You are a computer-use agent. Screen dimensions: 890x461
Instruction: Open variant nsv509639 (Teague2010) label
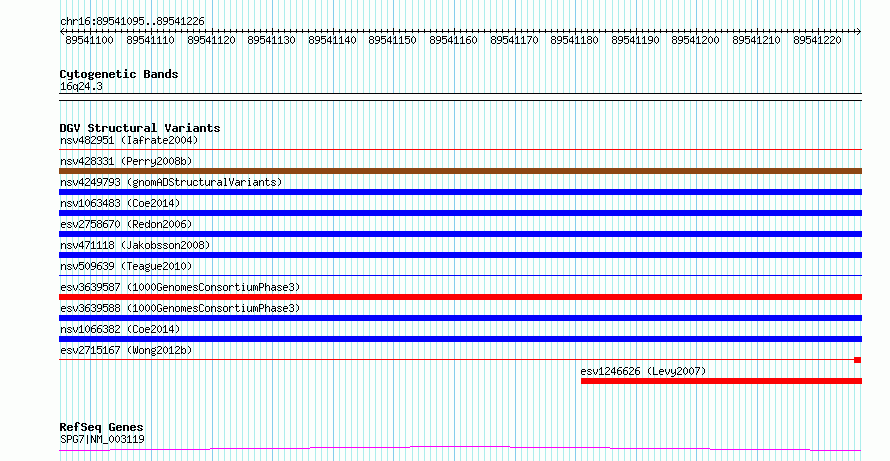pos(126,266)
